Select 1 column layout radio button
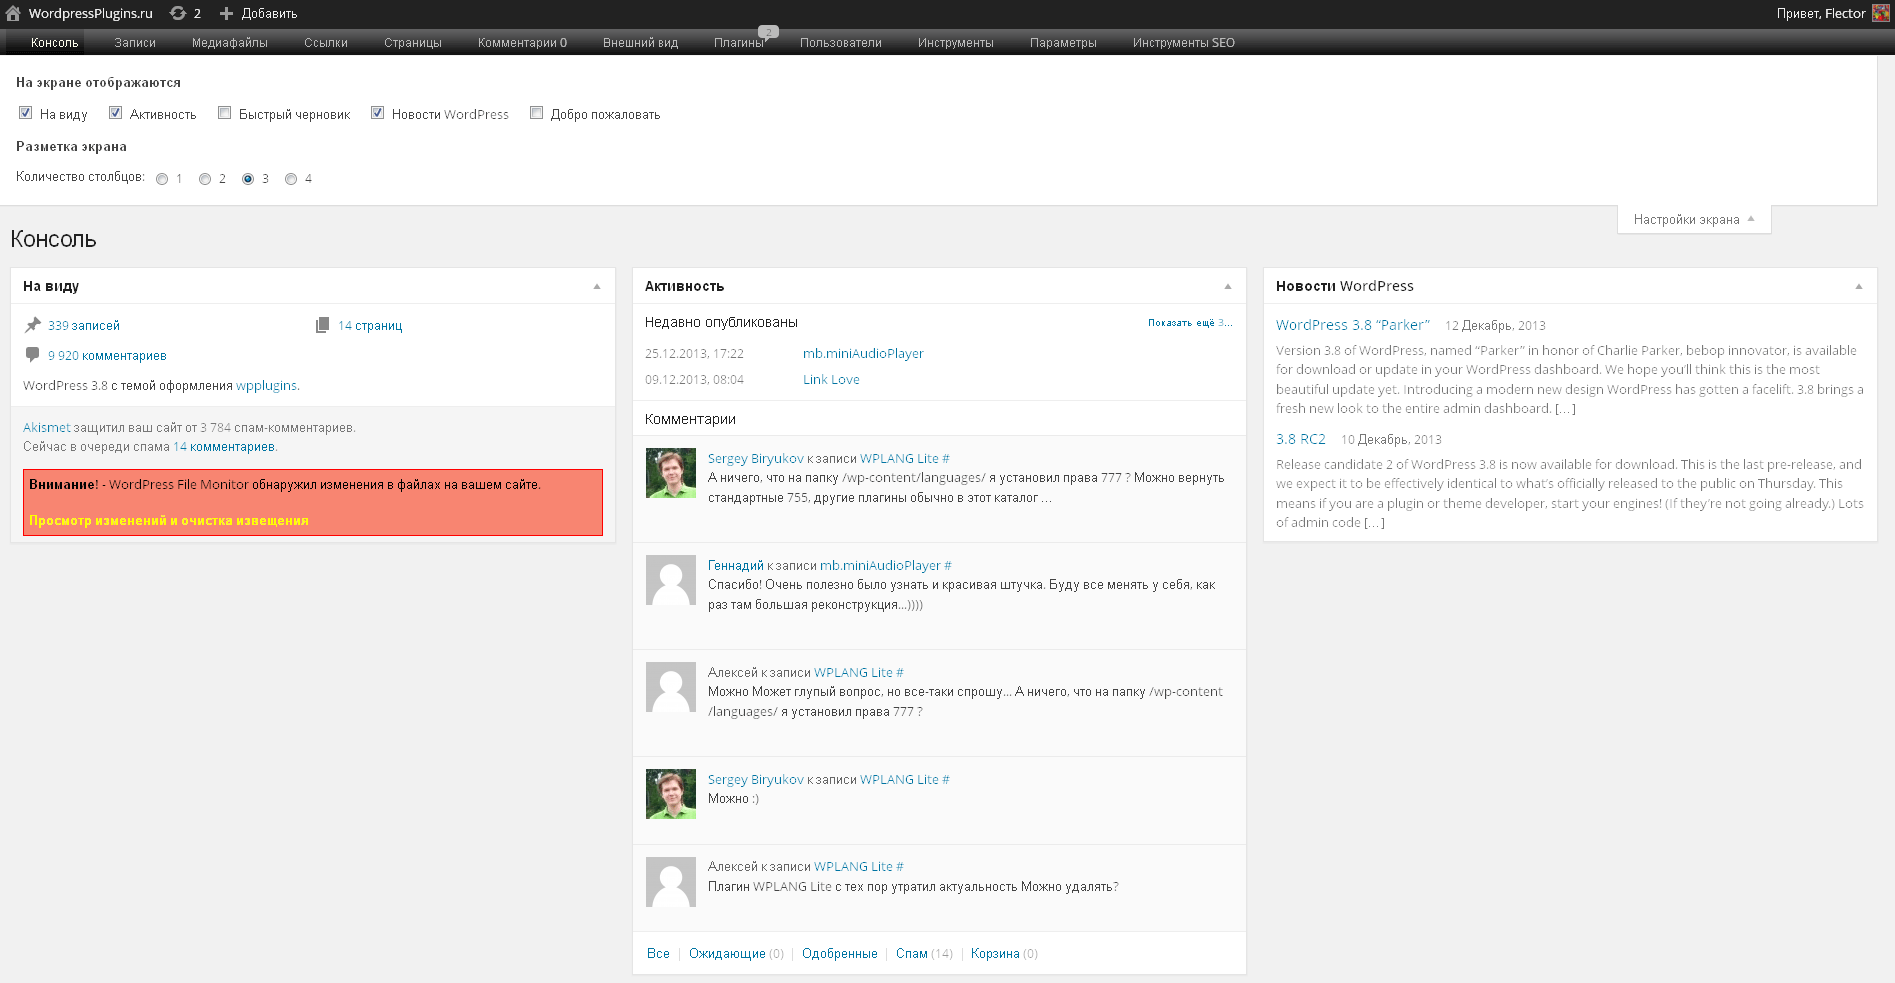Viewport: 1895px width, 983px height. 162,179
